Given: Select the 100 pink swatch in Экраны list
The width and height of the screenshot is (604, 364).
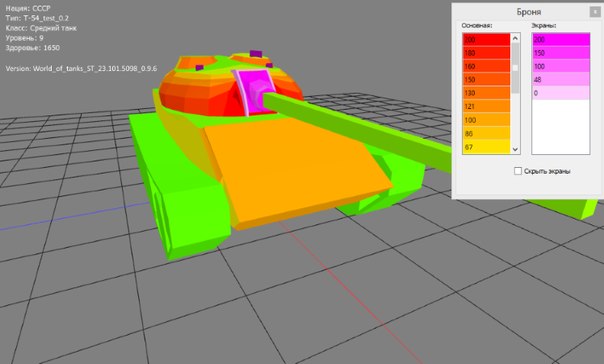Looking at the screenshot, I should [561, 66].
